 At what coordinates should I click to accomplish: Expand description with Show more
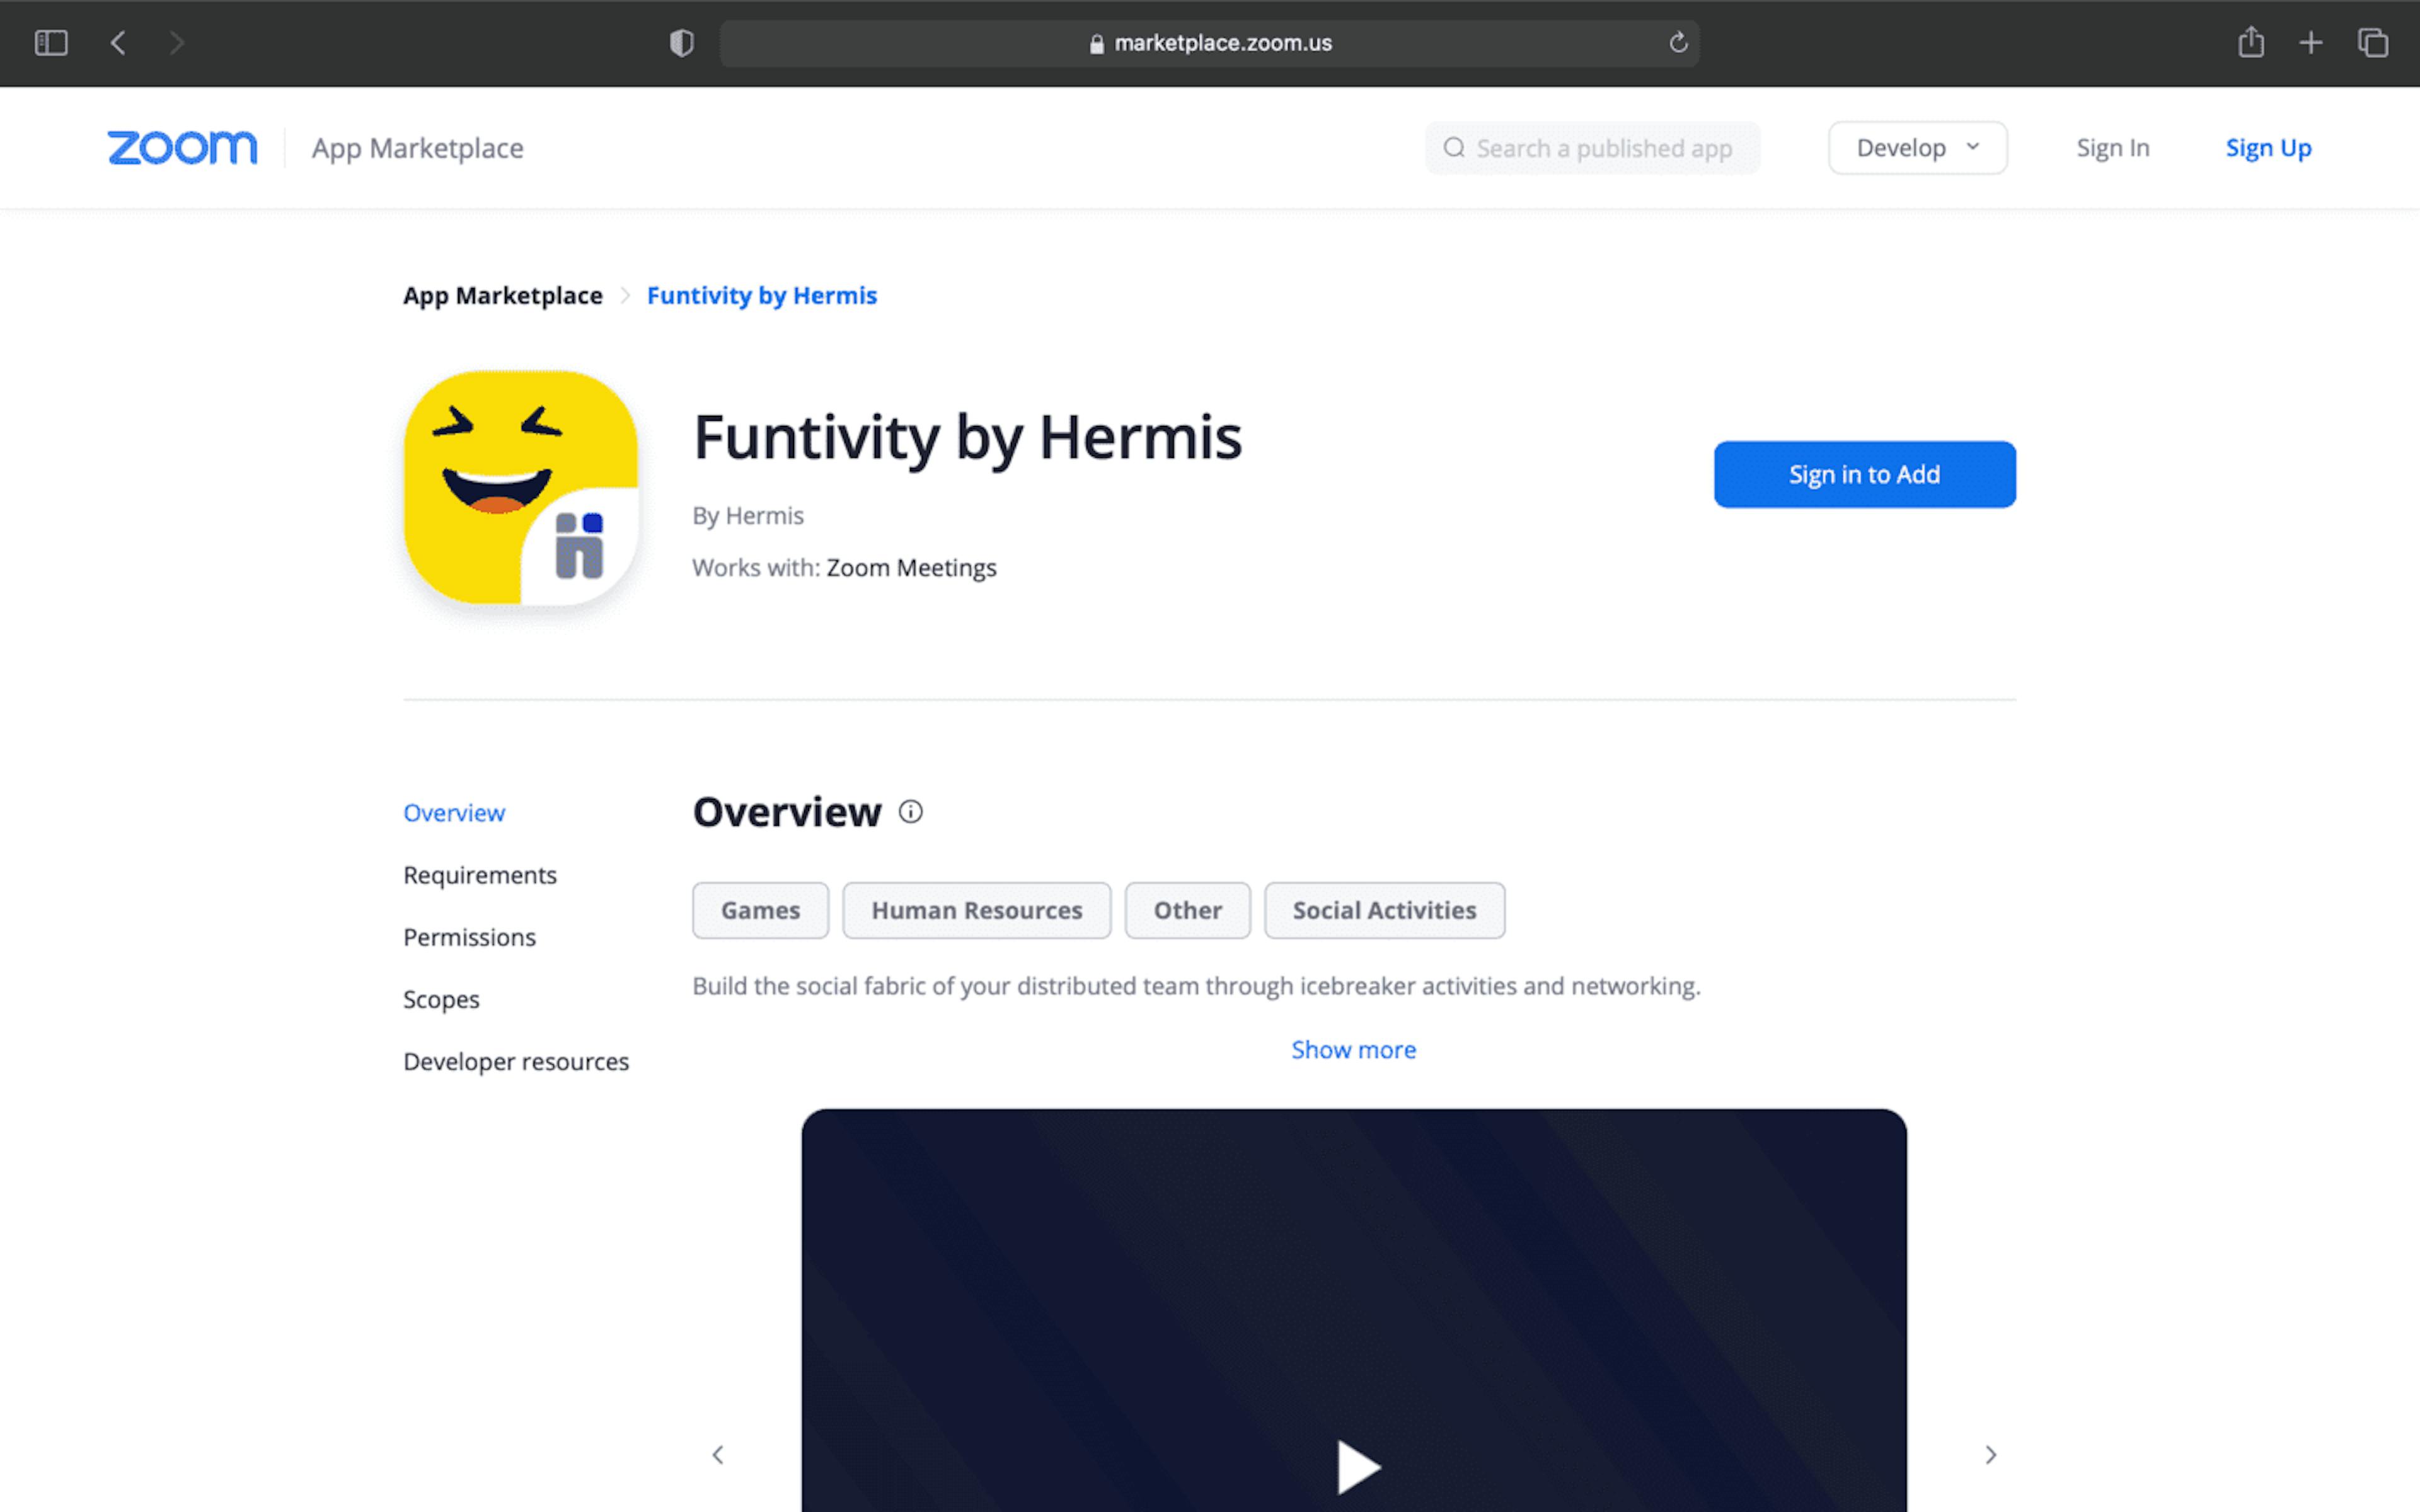1353,1050
